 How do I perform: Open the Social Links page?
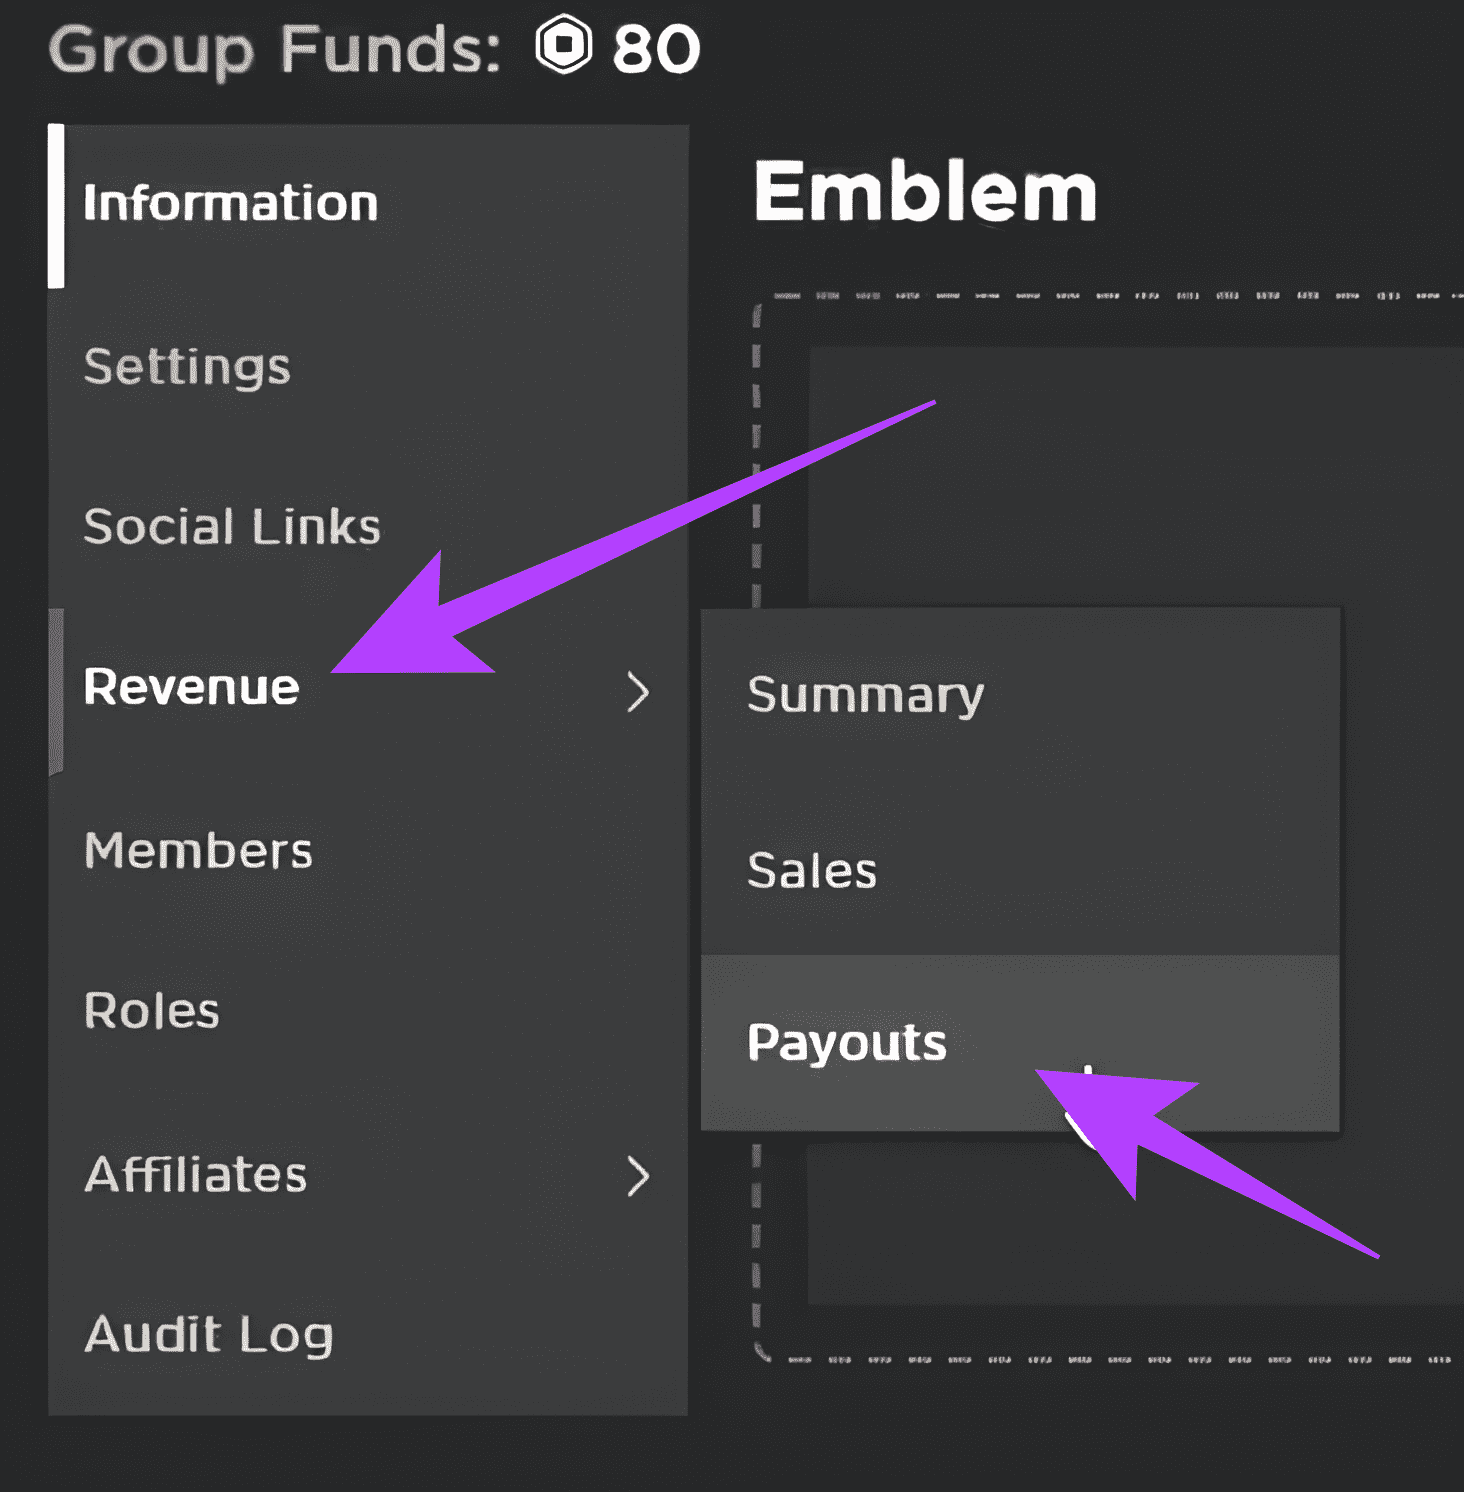click(232, 527)
